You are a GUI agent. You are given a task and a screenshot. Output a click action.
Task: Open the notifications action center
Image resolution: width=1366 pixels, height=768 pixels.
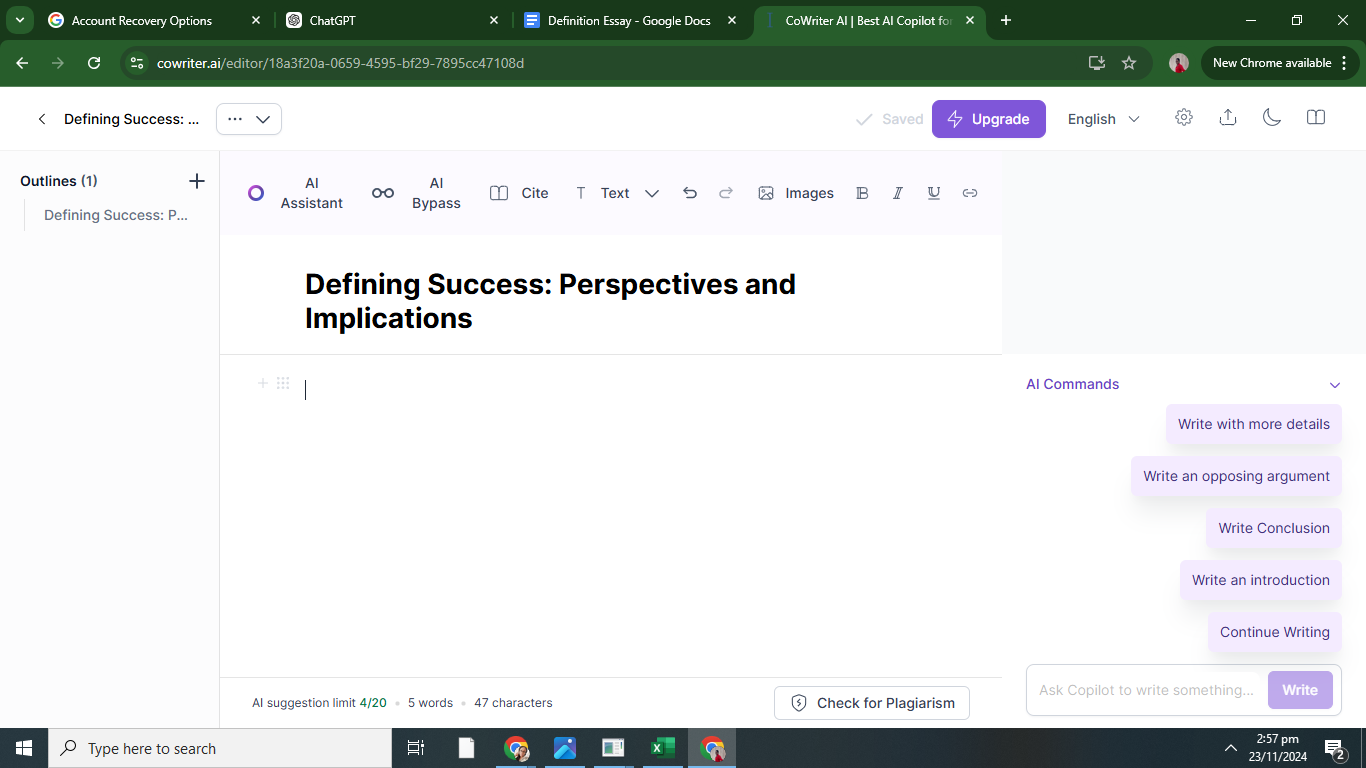tap(1334, 748)
